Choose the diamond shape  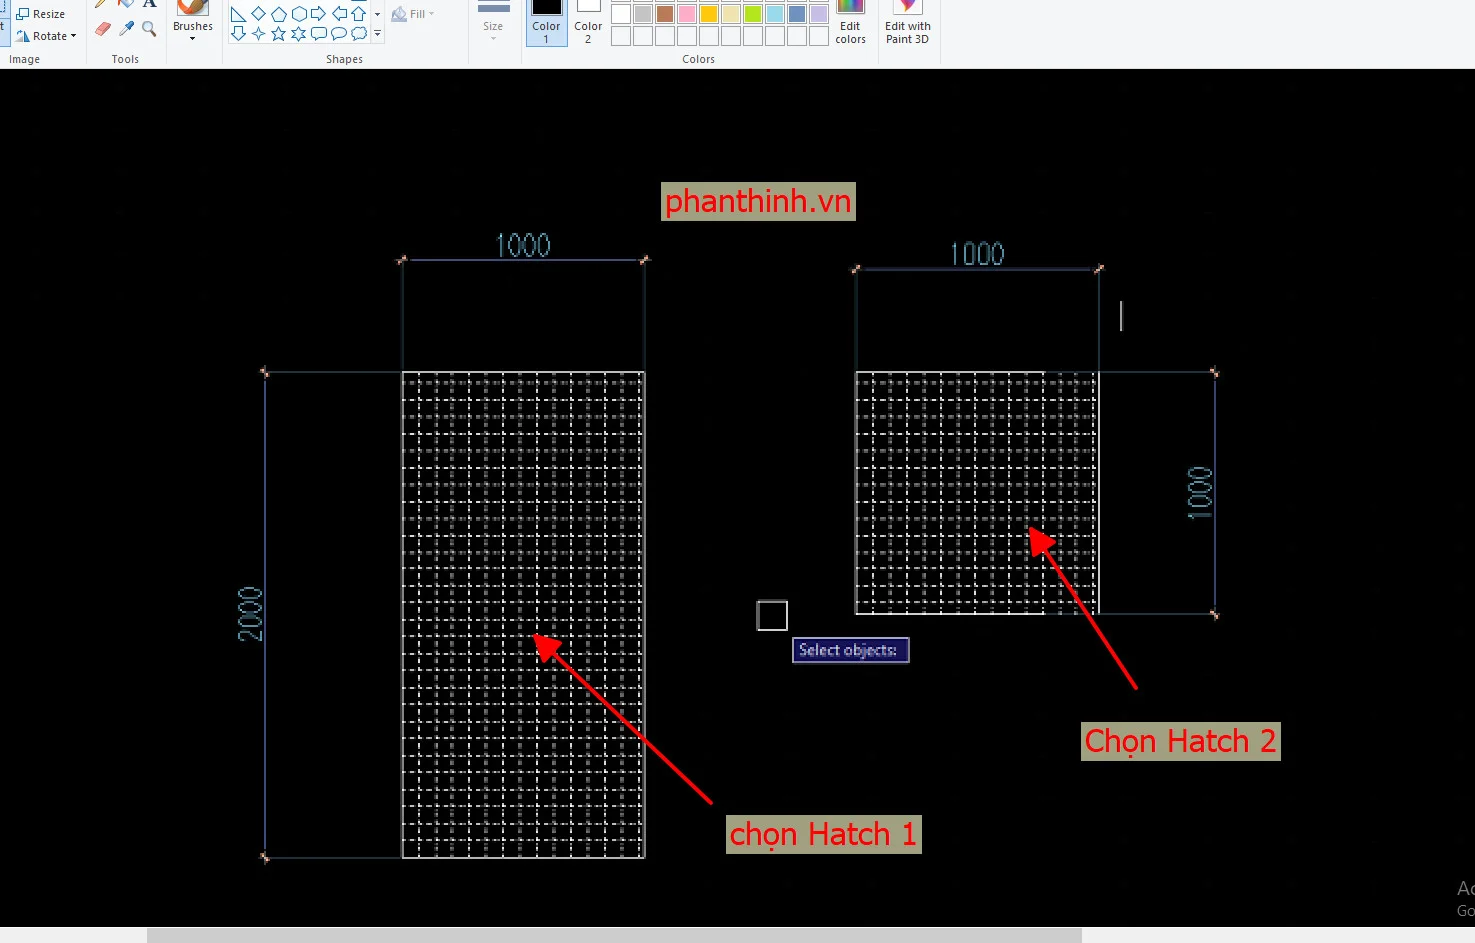[x=258, y=14]
